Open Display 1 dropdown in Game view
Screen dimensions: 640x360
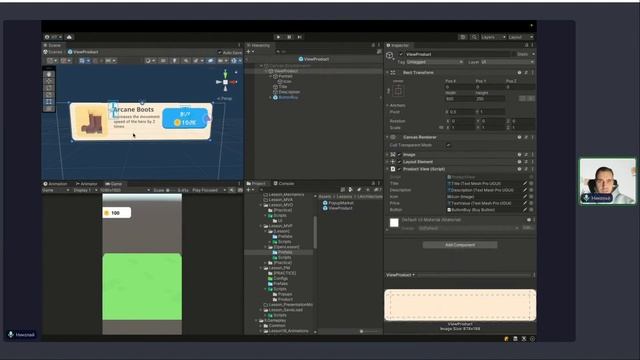pos(85,190)
